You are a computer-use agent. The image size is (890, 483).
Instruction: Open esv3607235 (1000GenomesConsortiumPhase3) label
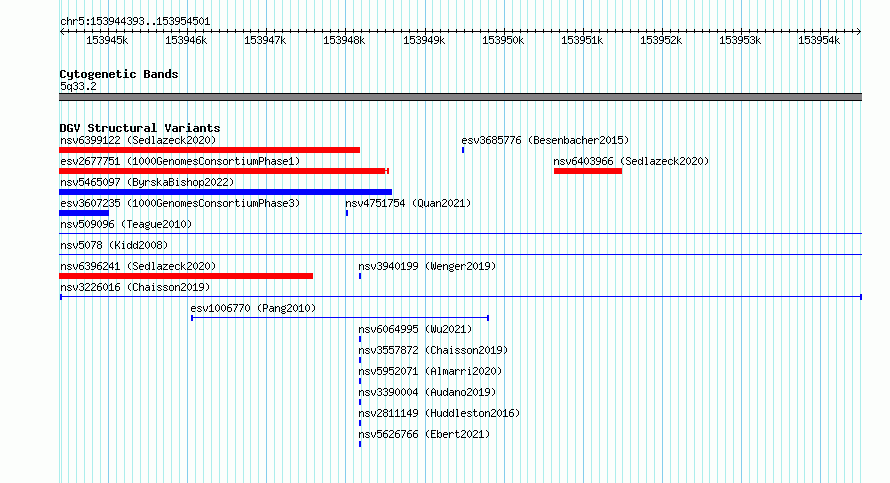pyautogui.click(x=180, y=203)
